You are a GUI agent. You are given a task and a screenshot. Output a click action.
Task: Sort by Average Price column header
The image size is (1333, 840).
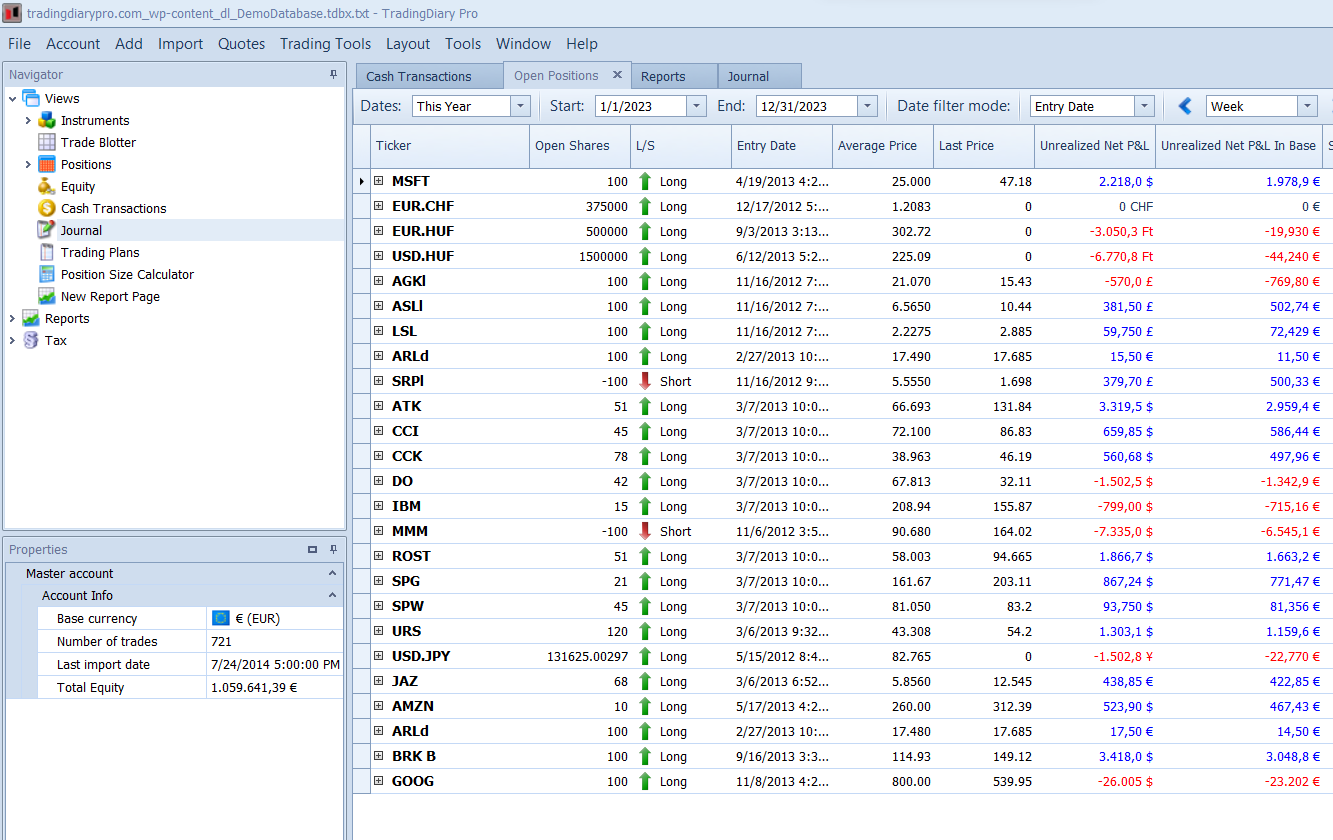(x=883, y=146)
